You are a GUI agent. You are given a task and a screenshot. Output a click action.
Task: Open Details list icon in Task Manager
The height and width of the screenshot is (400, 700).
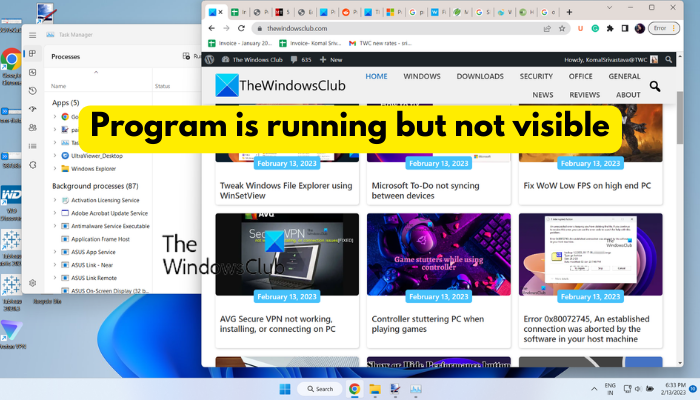[x=33, y=146]
